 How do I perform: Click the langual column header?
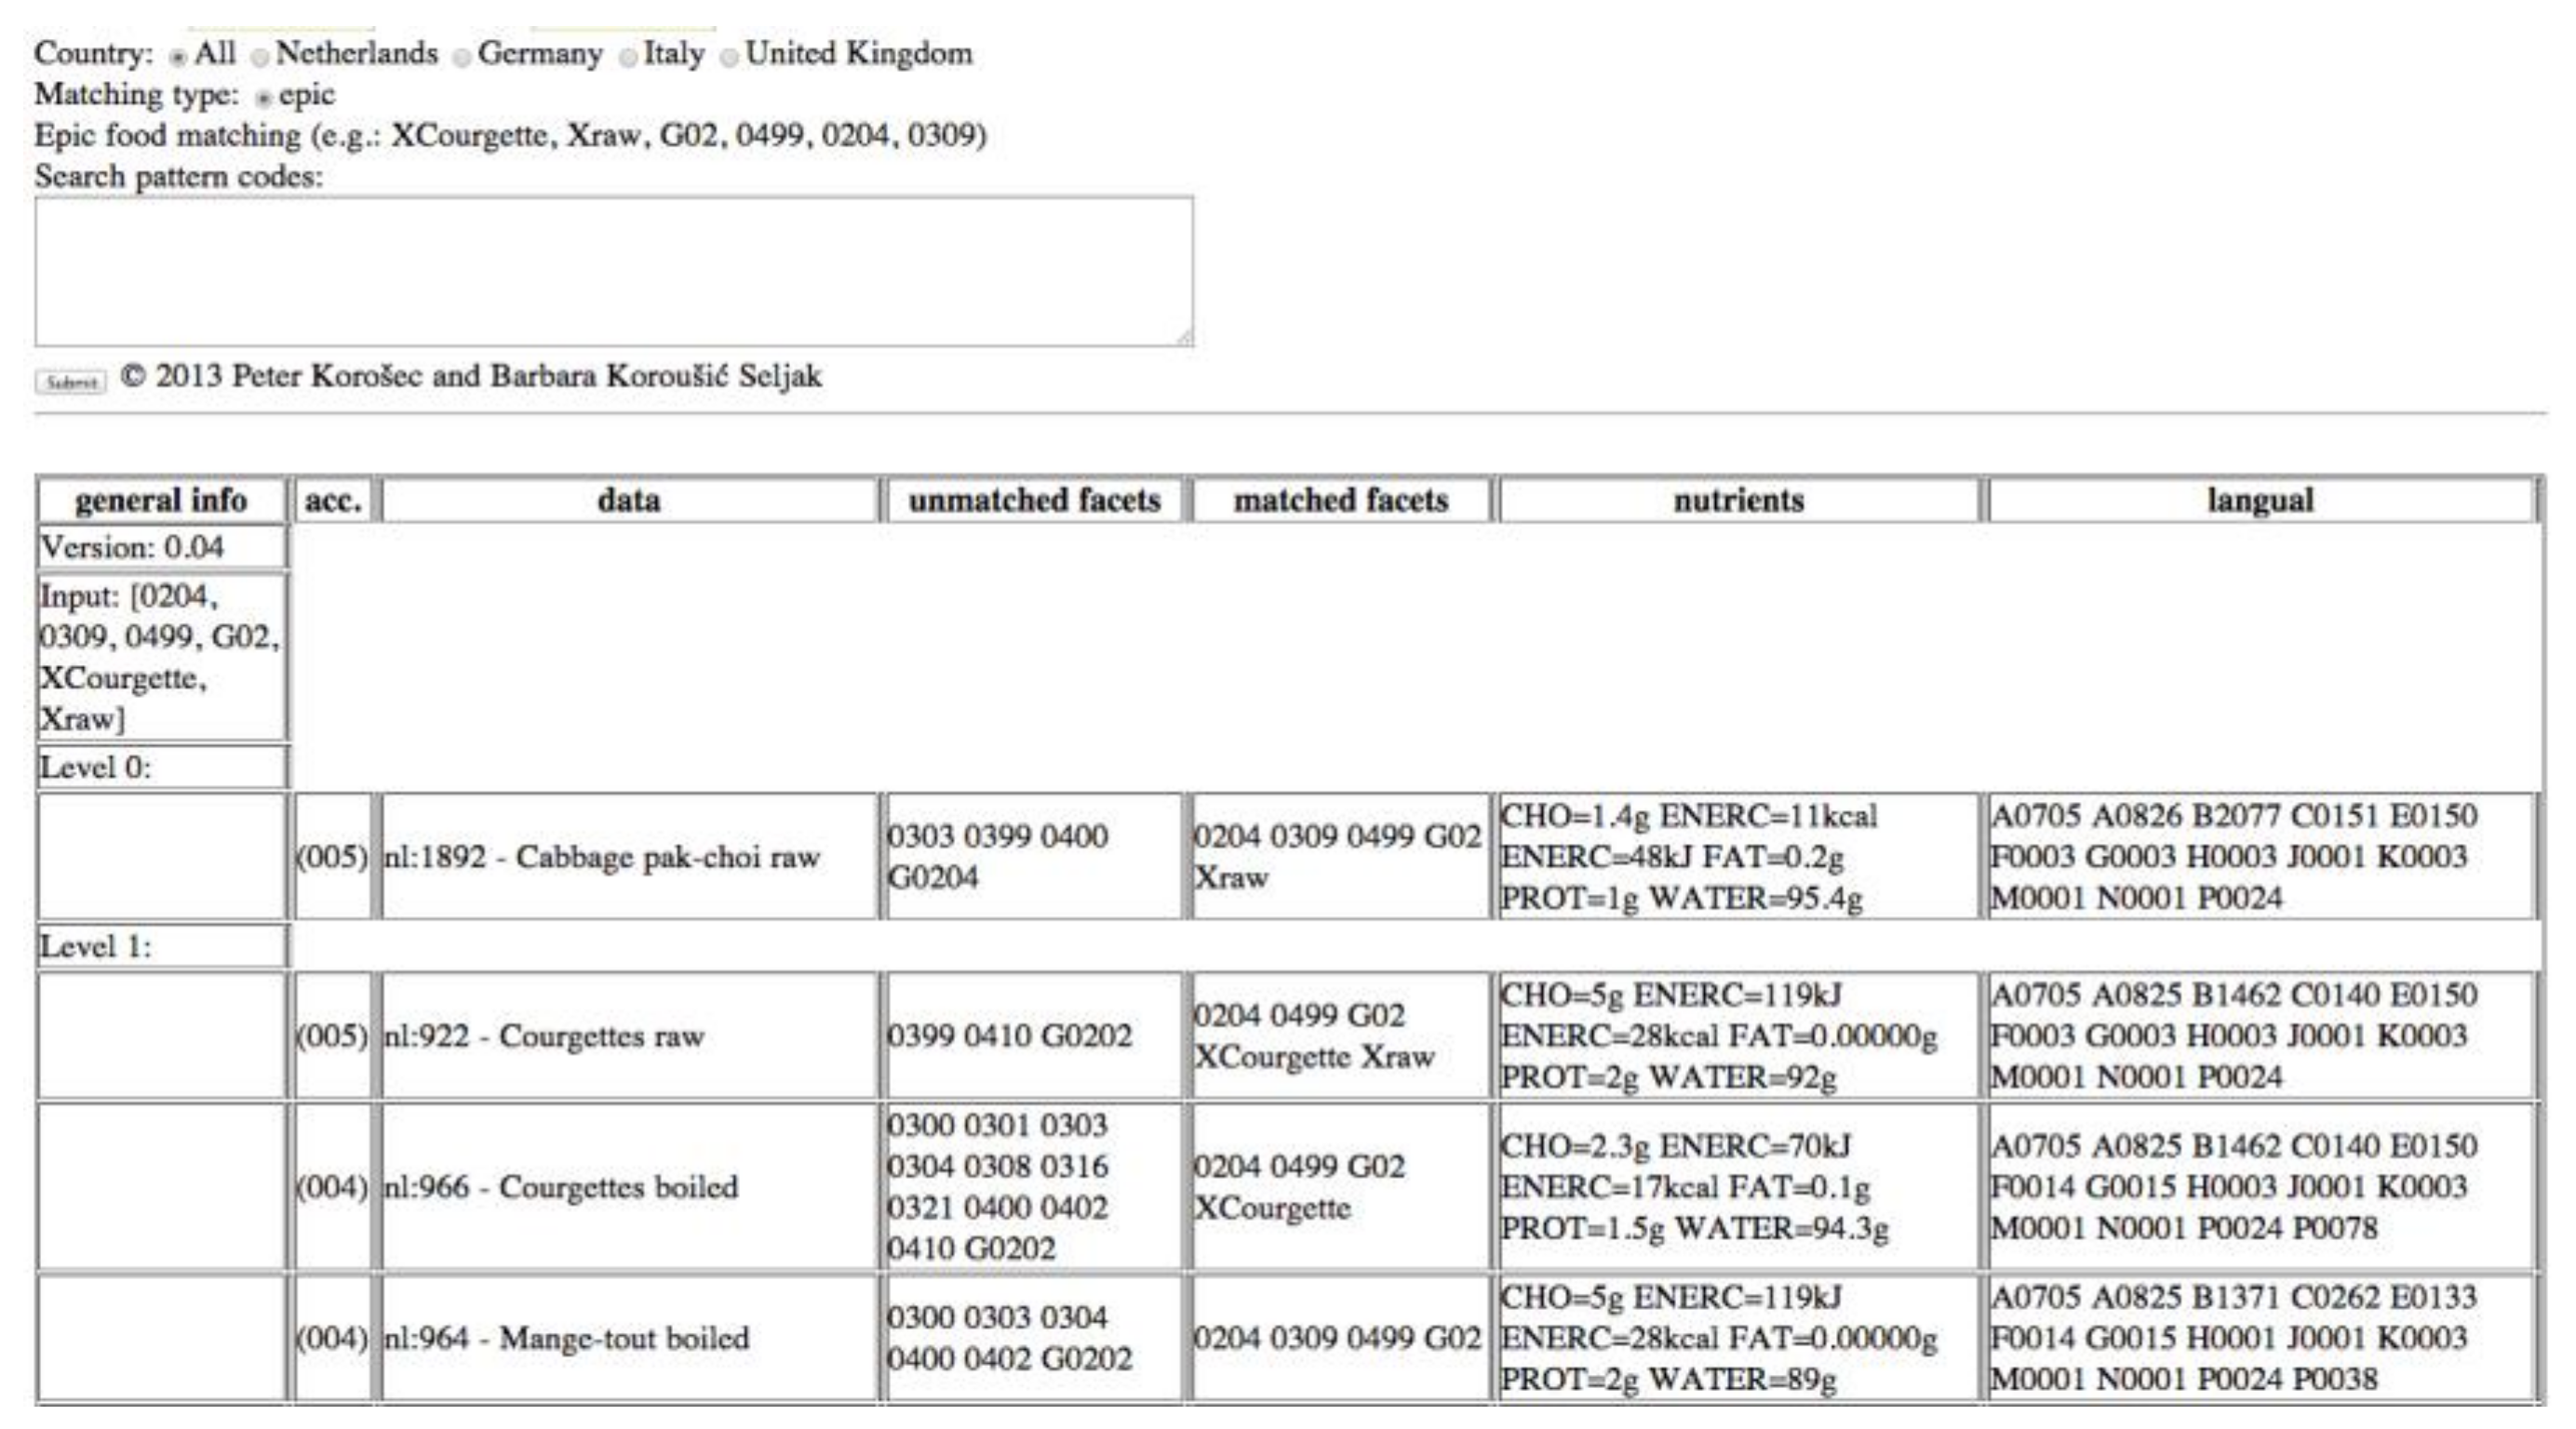click(2261, 500)
